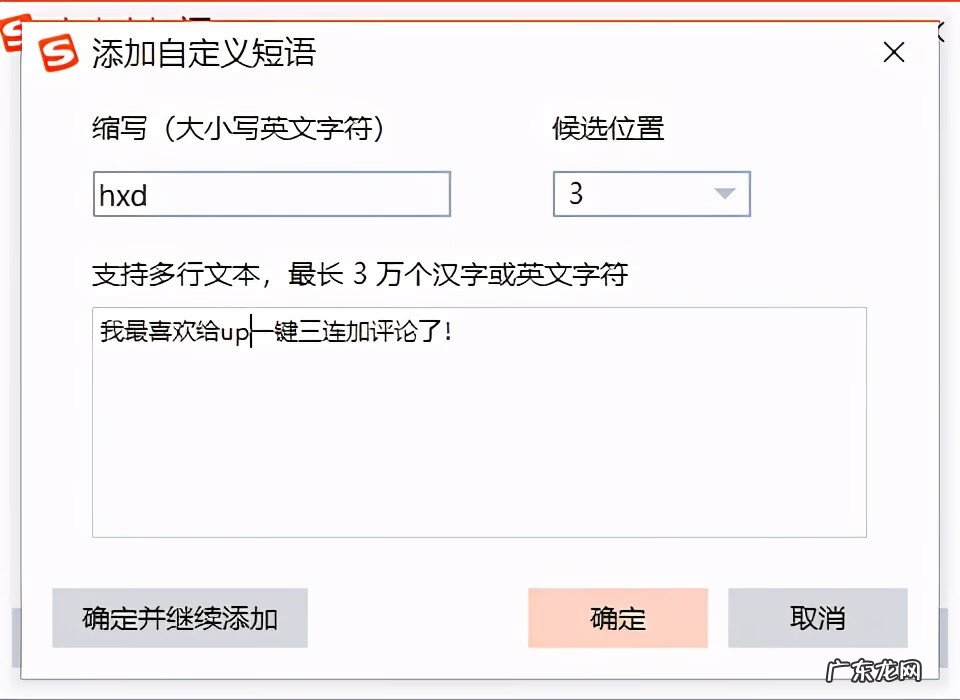
Task: Click the 确定 confirm button
Action: pos(617,619)
